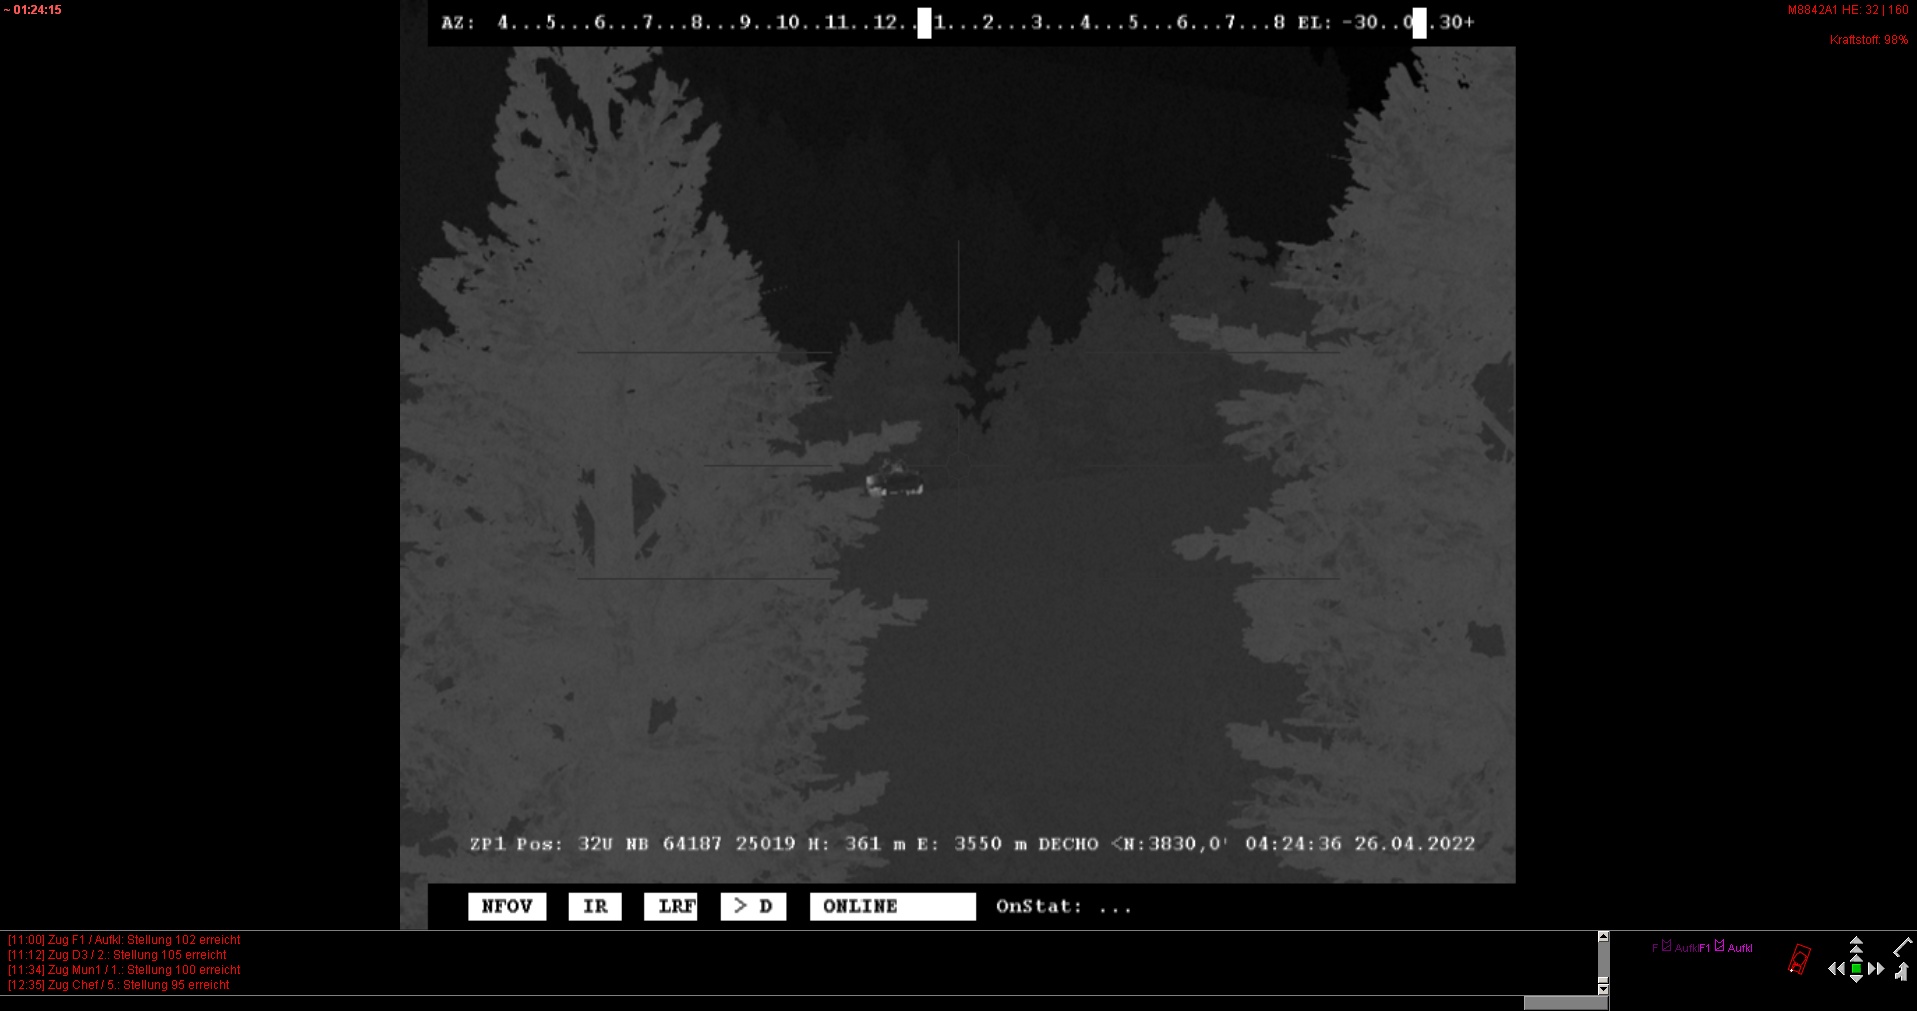
Task: Toggle the LRF laser rangefinder
Action: point(671,906)
